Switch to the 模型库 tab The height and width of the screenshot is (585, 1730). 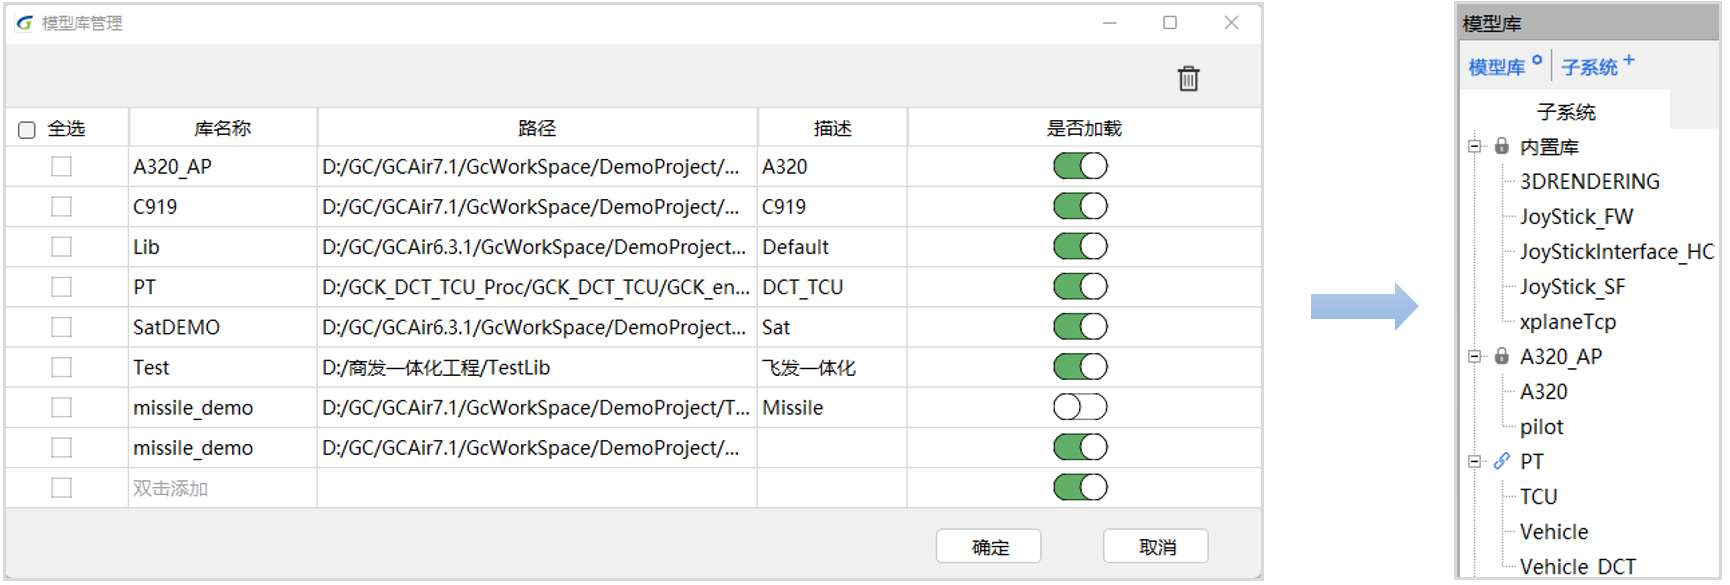pos(1496,68)
